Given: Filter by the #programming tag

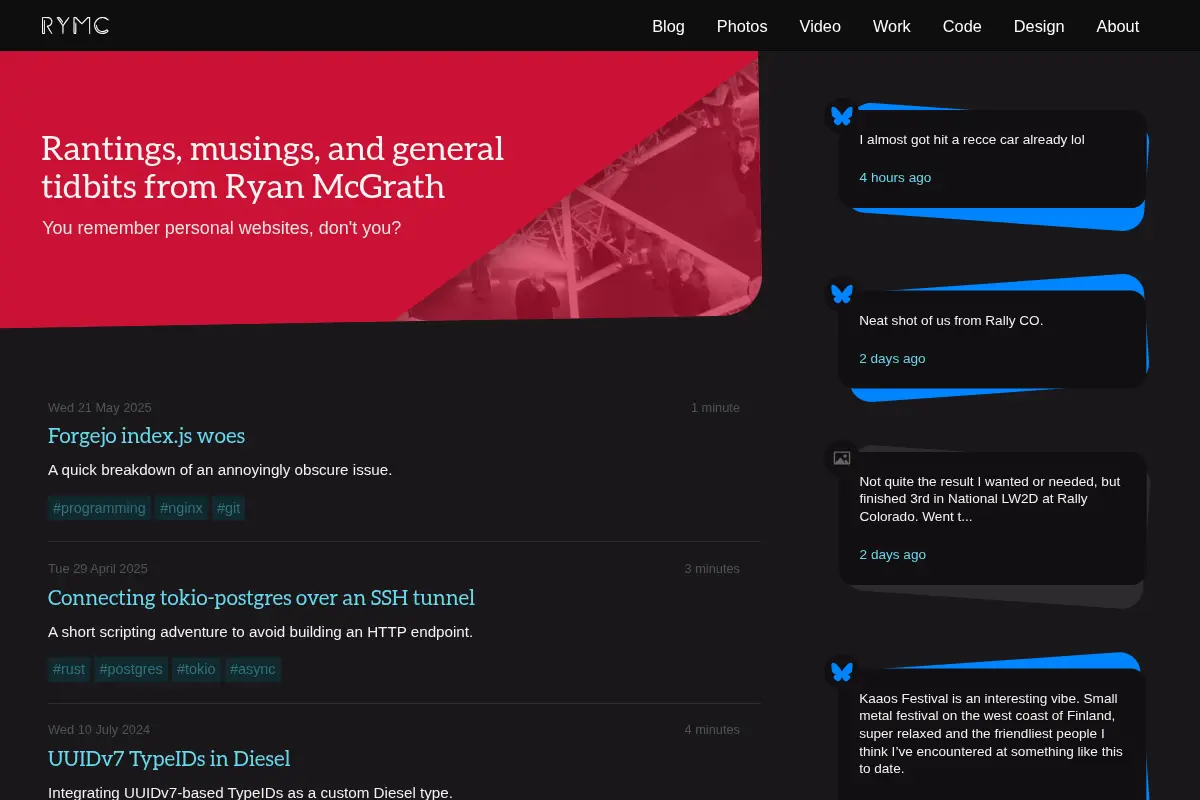Looking at the screenshot, I should (99, 508).
